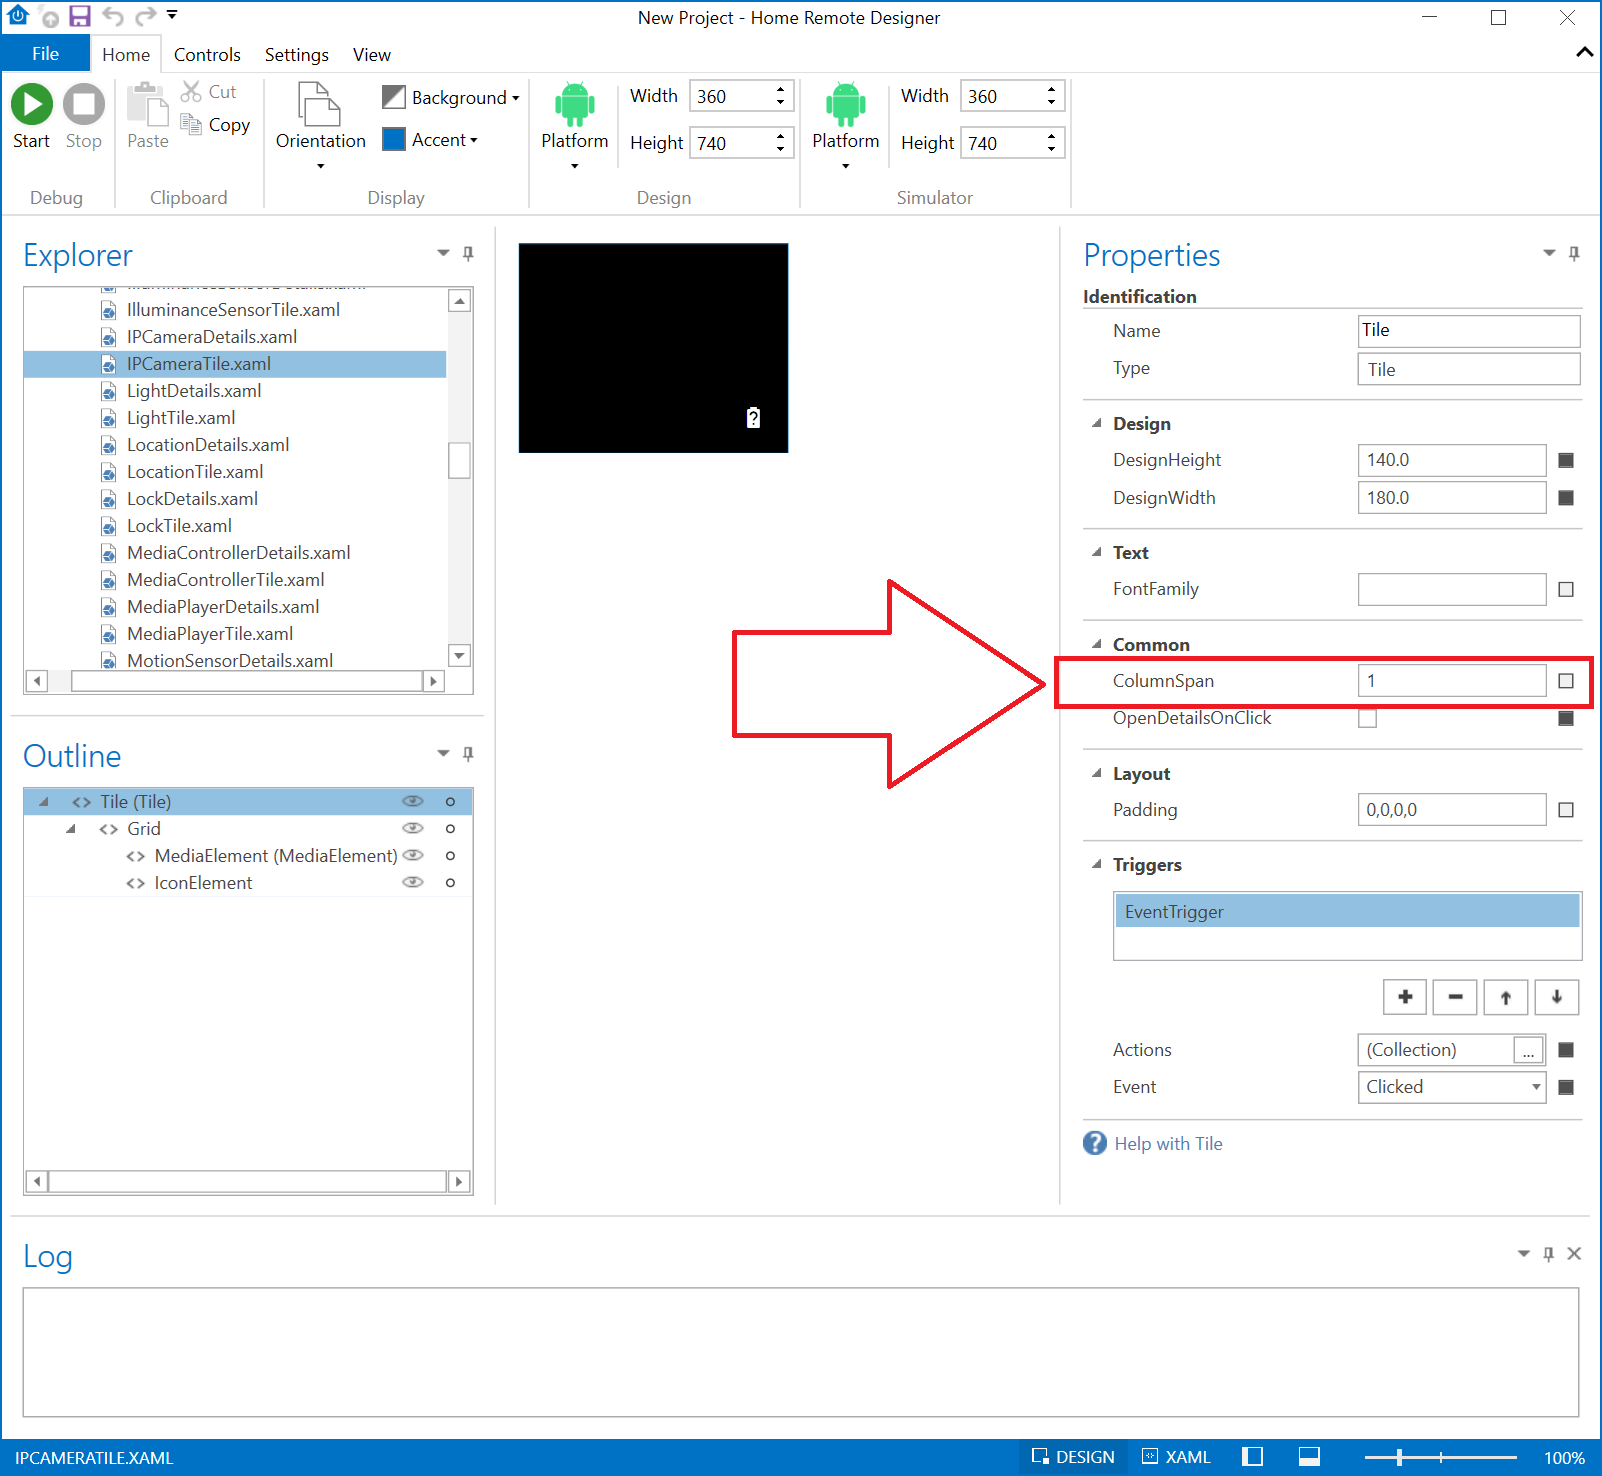Screen dimensions: 1602x1476
Task: Click the Padding property marker square
Action: [x=1566, y=810]
